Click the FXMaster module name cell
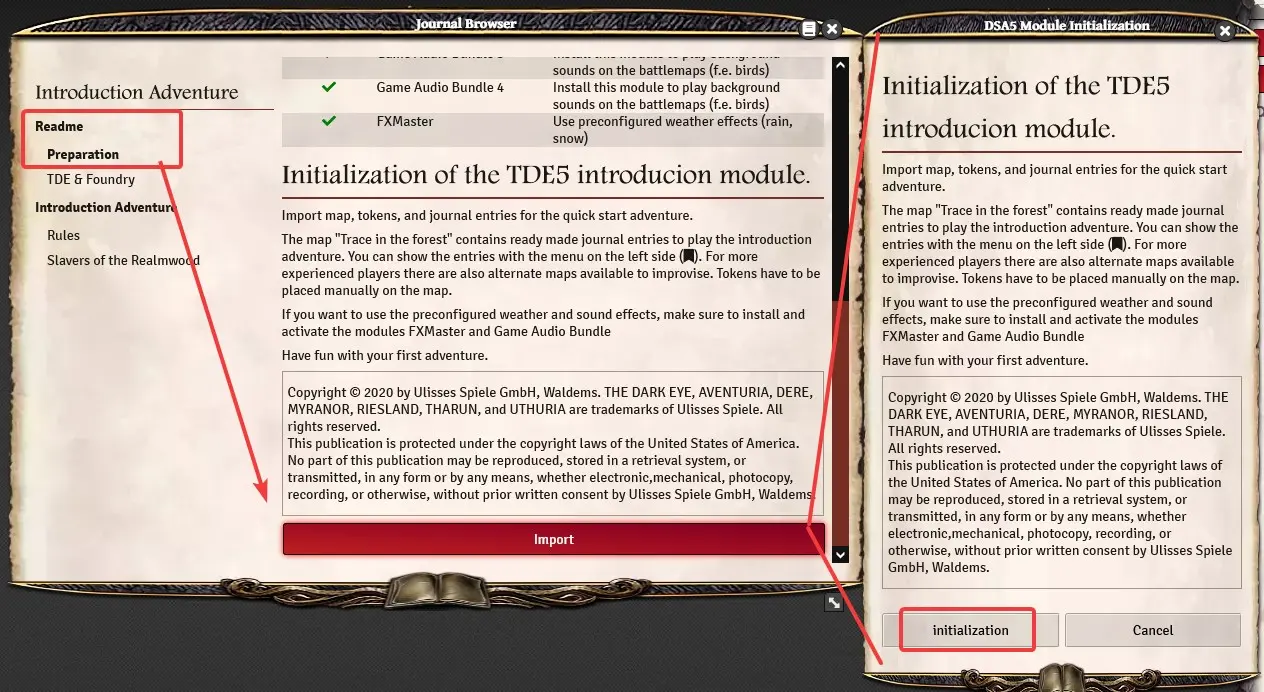This screenshot has height=692, width=1264. [405, 122]
